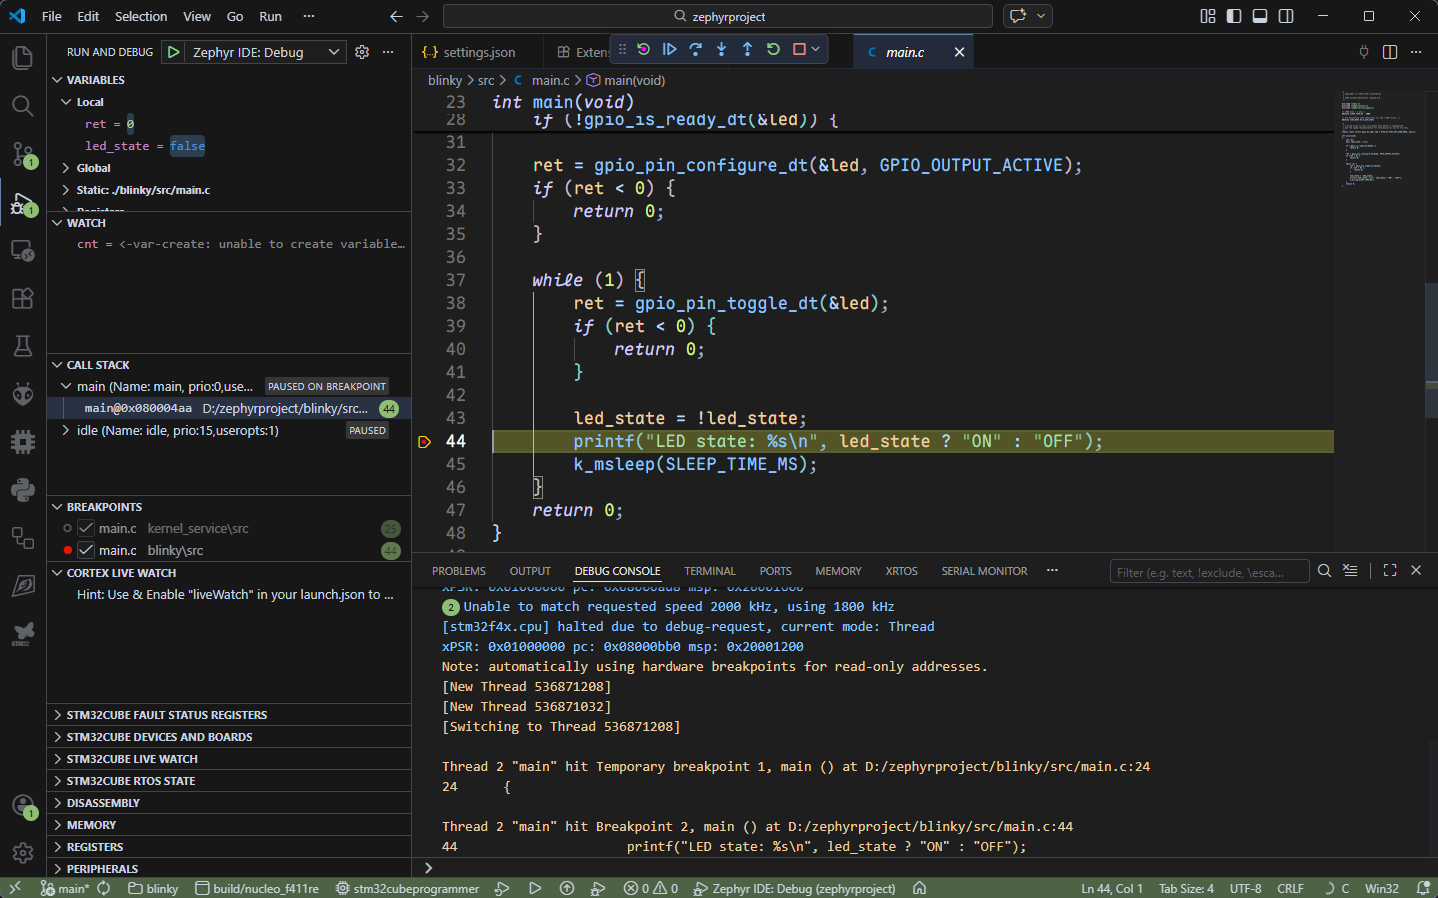The image size is (1438, 898).
Task: Click the CRLF line ending in status bar
Action: click(1290, 888)
